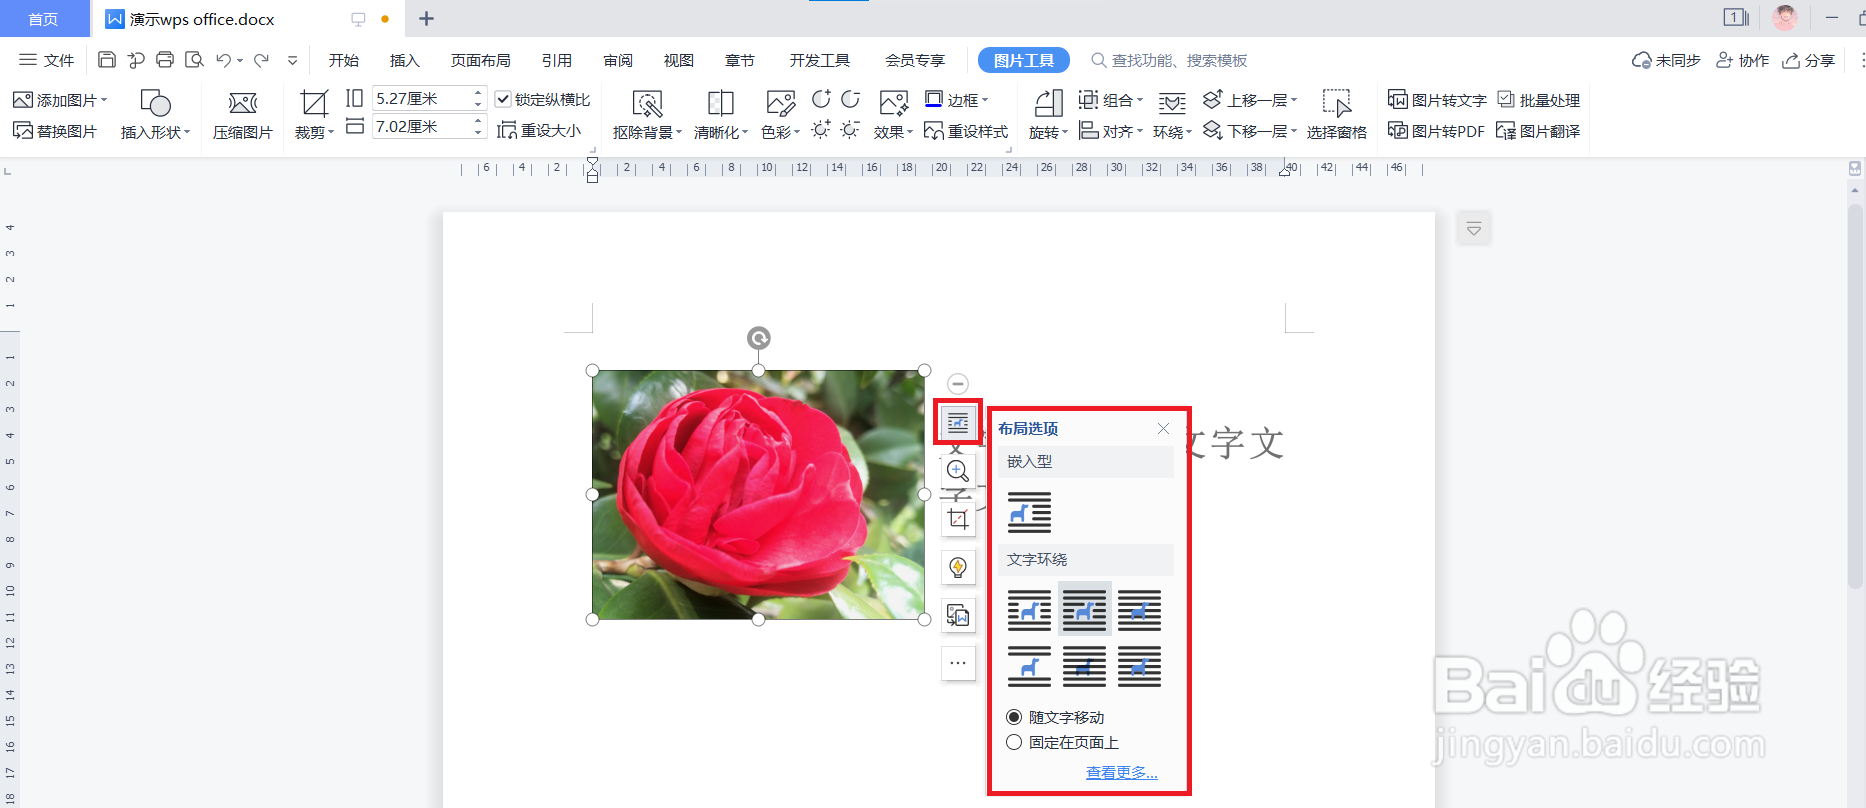This screenshot has height=808, width=1866.
Task: Close the 布局选项 layout options panel
Action: [x=1163, y=428]
